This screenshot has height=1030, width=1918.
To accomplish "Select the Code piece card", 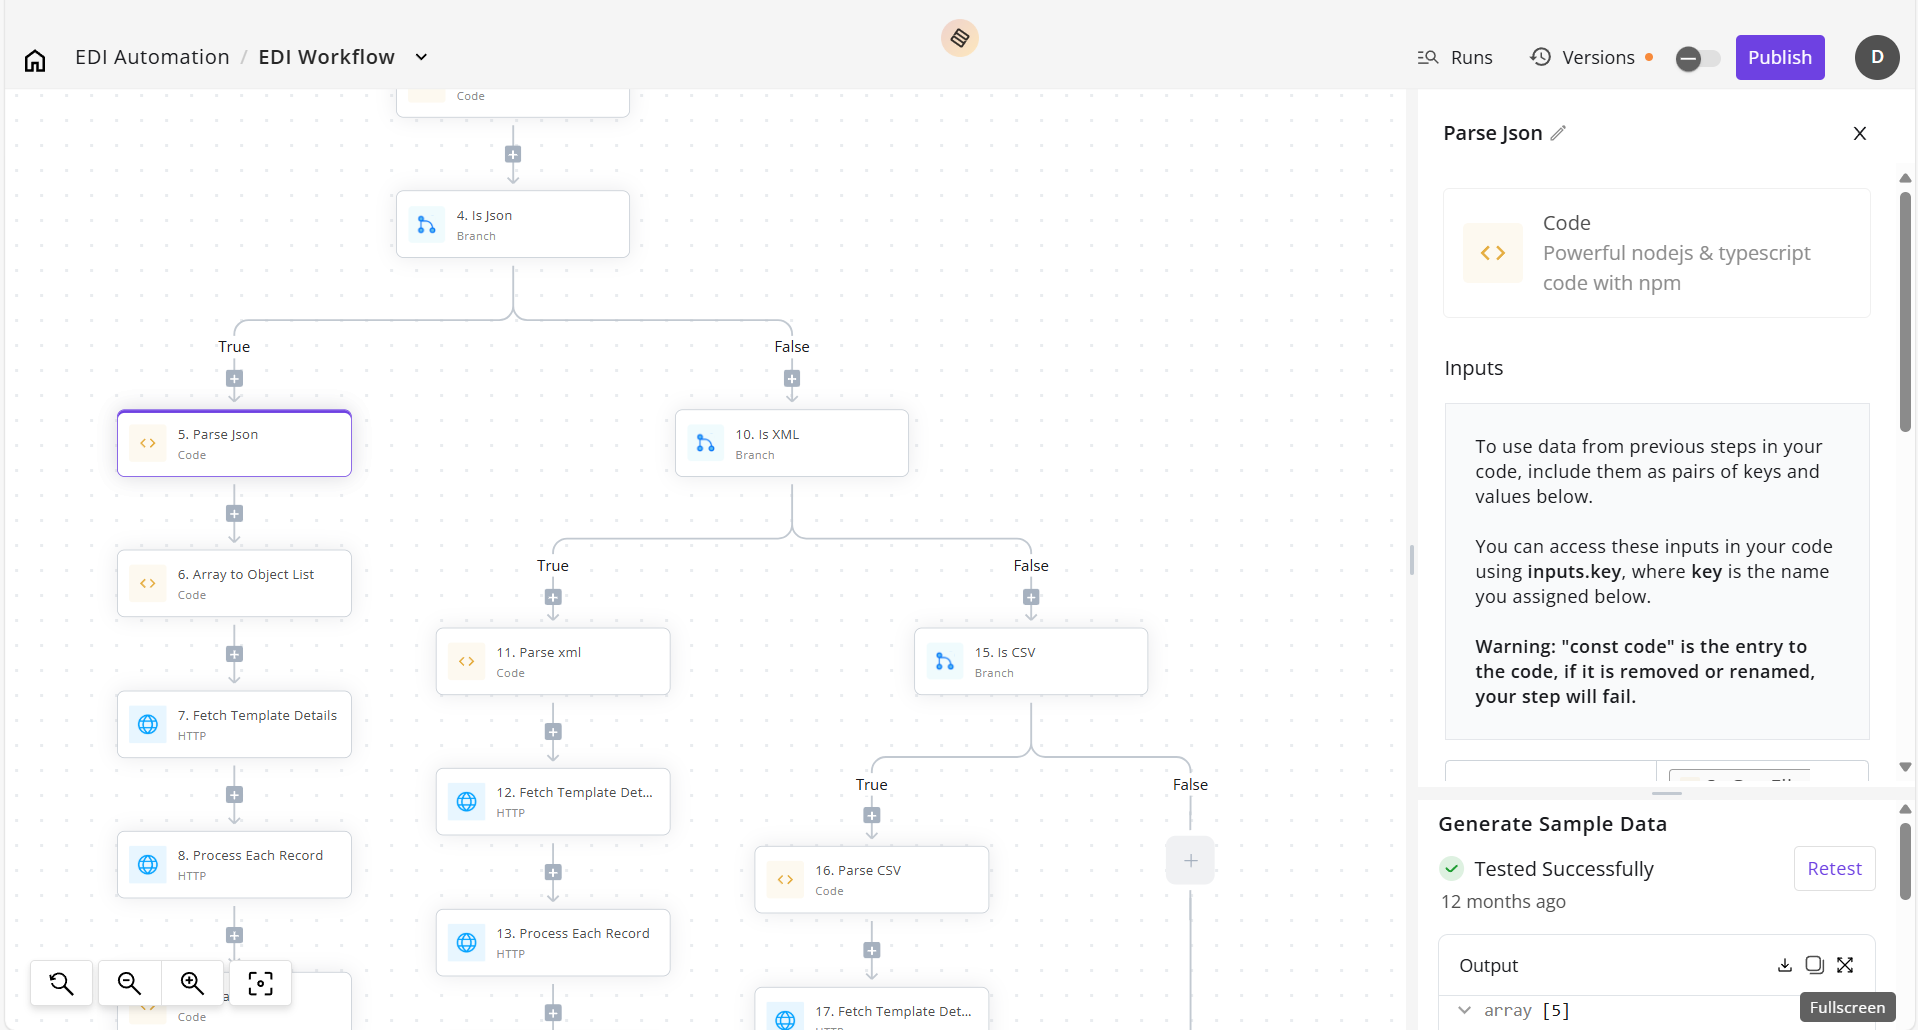I will point(1656,253).
